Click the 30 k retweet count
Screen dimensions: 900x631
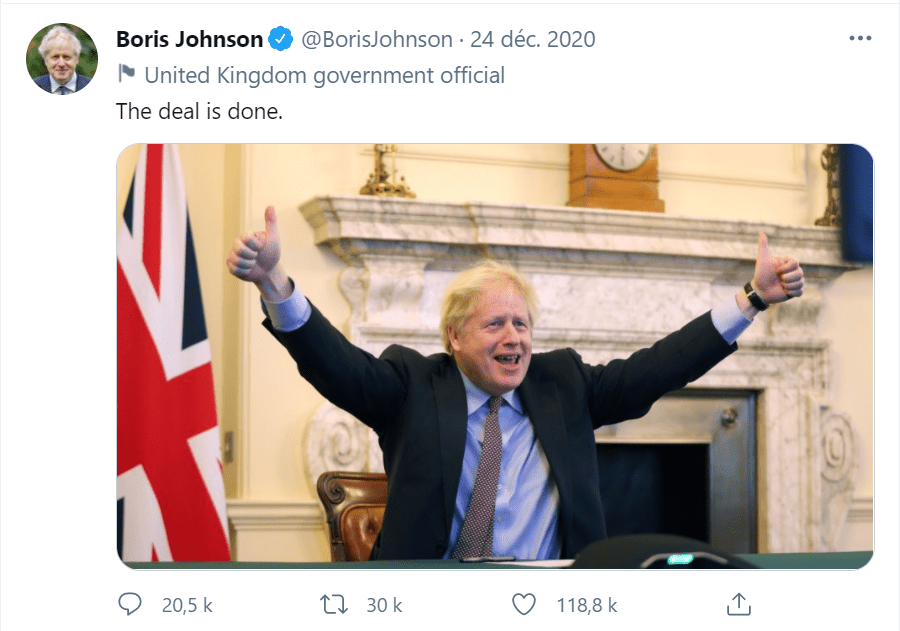[384, 605]
